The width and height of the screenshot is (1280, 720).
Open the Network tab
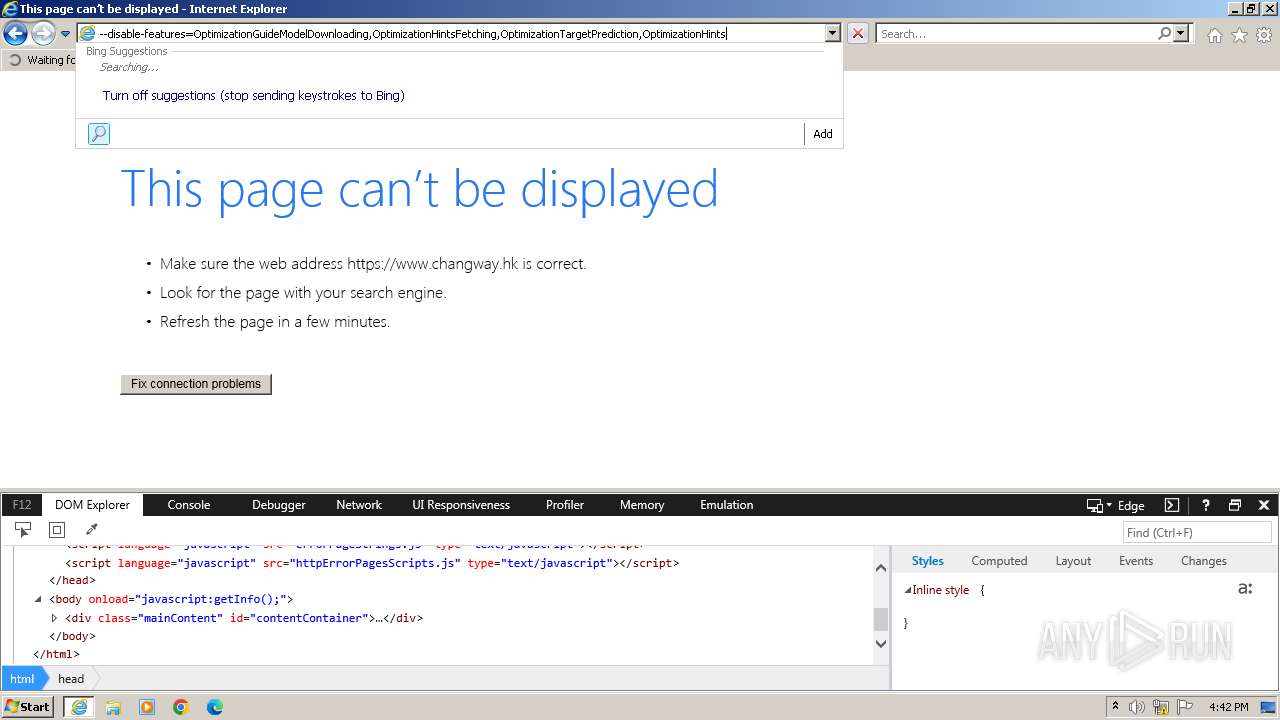359,505
